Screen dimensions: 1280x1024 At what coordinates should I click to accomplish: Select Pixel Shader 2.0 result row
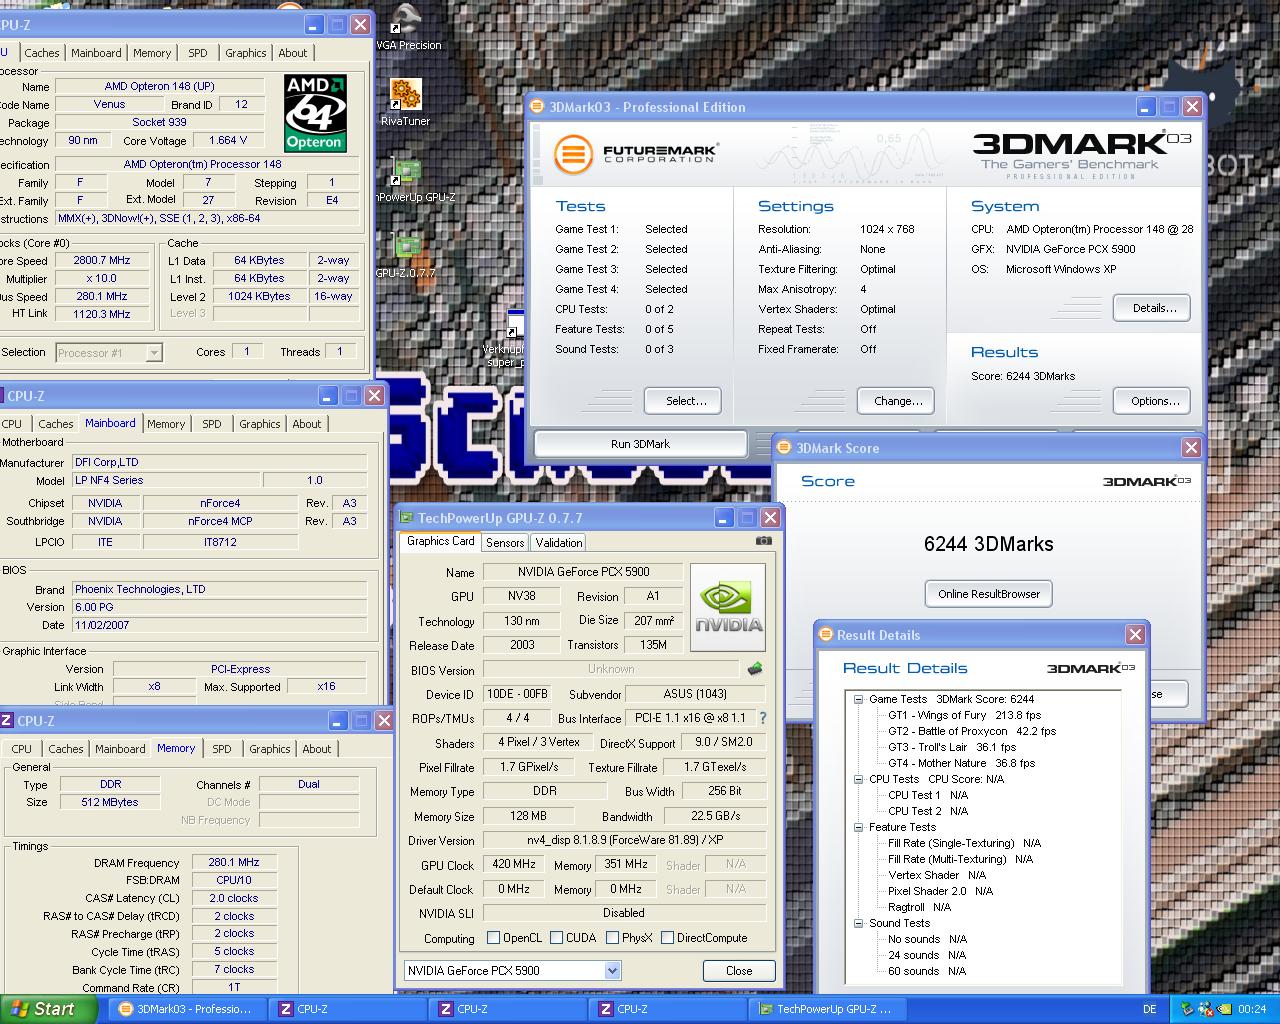point(940,891)
